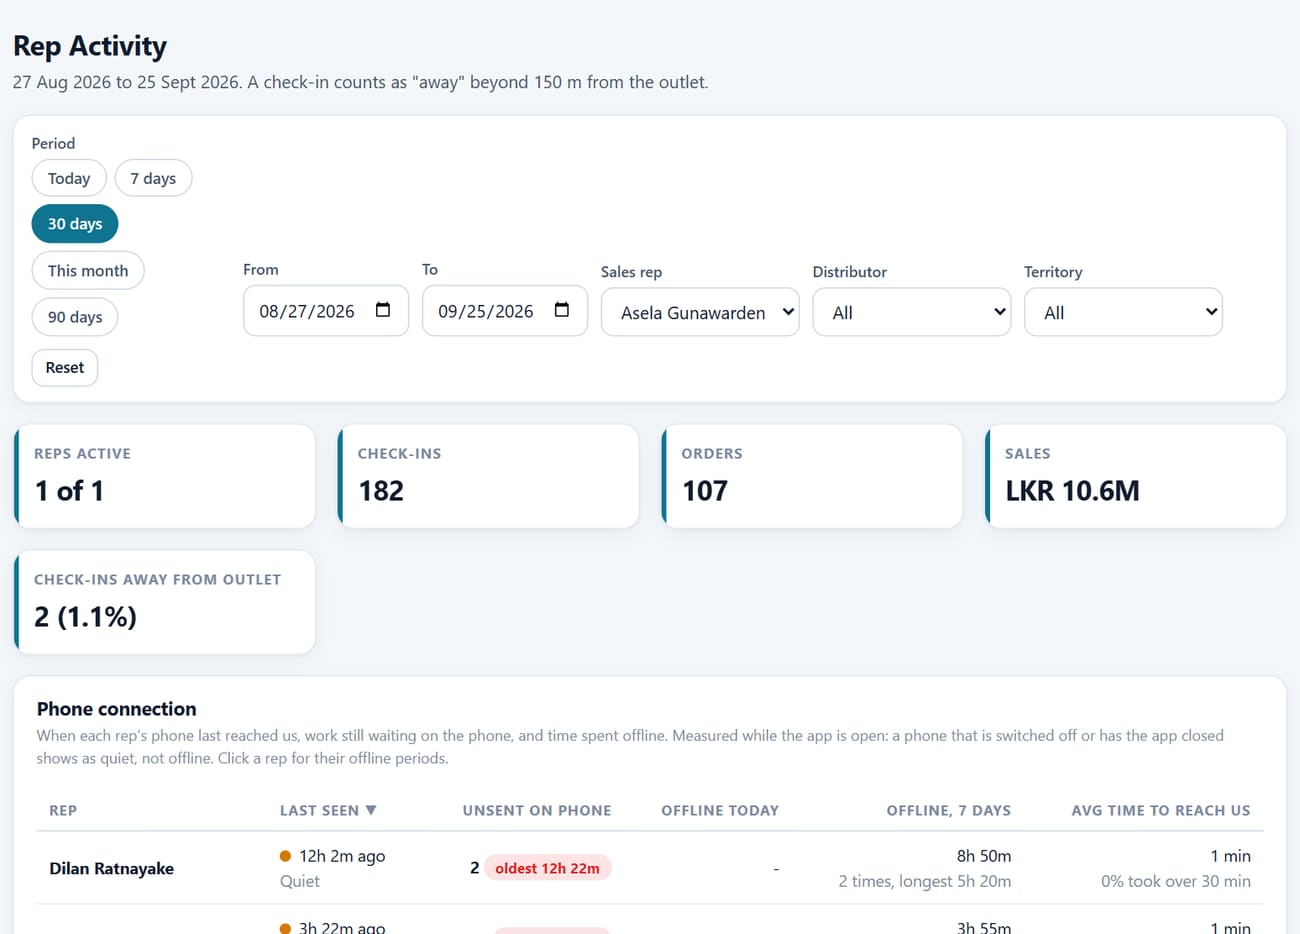Sort by the Unsent on Phone column
1300x934 pixels.
pos(537,810)
